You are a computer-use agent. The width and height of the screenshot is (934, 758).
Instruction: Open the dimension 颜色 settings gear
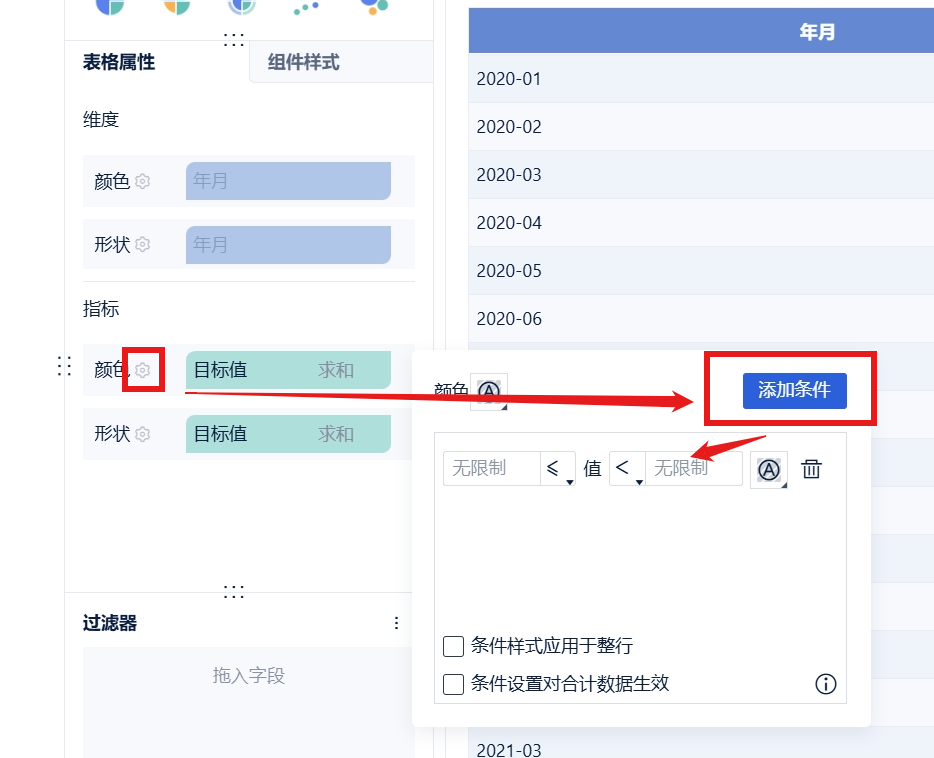point(142,181)
